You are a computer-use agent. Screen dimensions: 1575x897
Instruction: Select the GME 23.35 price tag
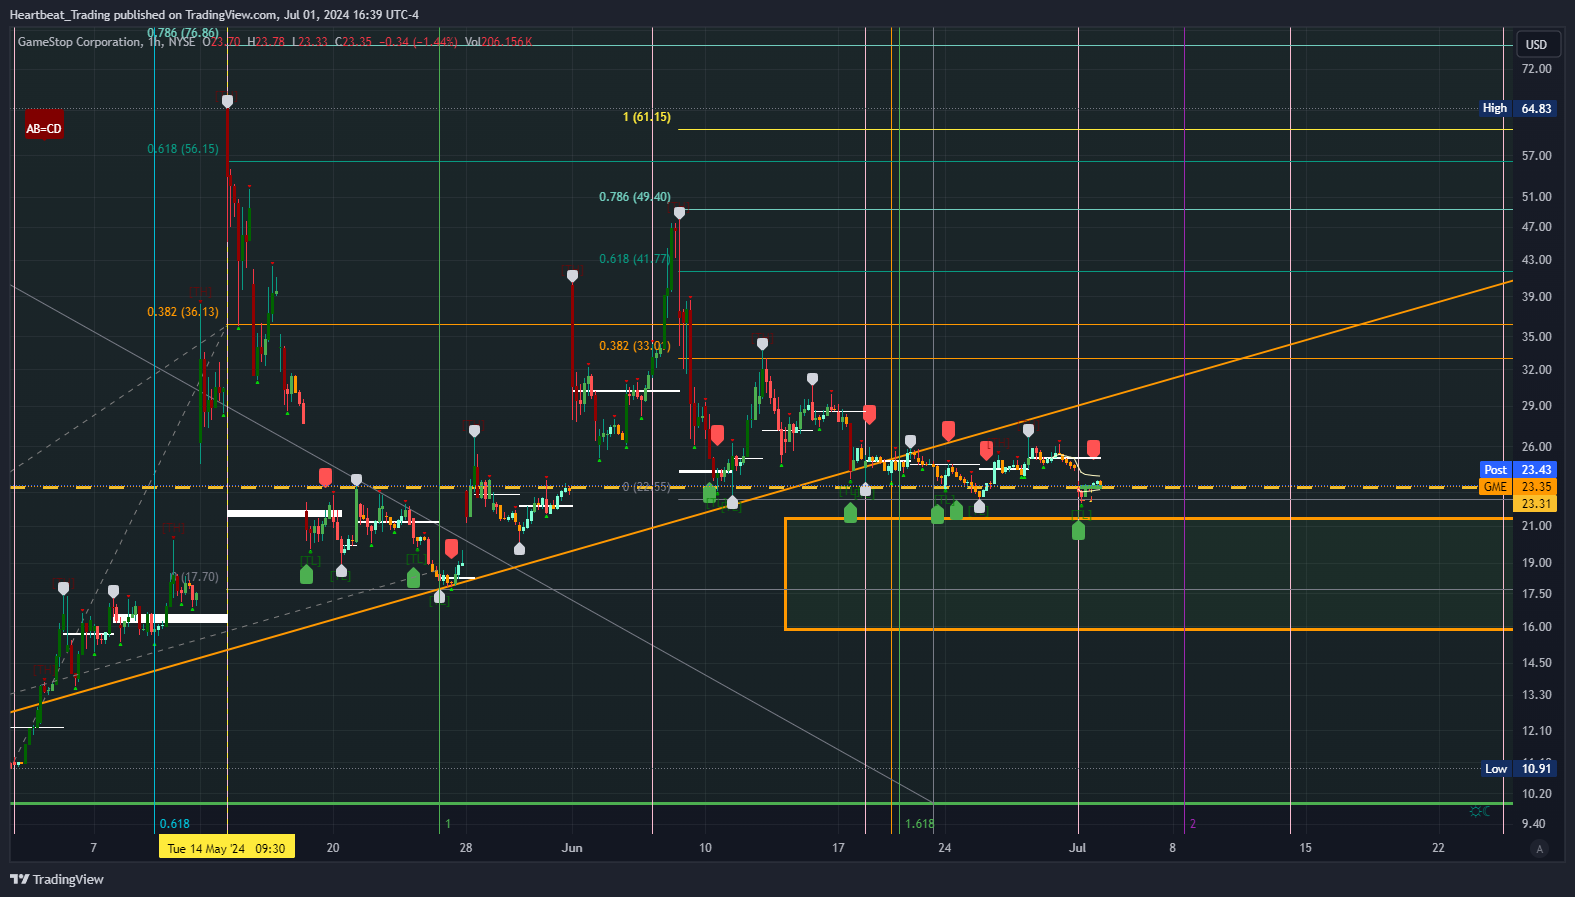[1518, 487]
